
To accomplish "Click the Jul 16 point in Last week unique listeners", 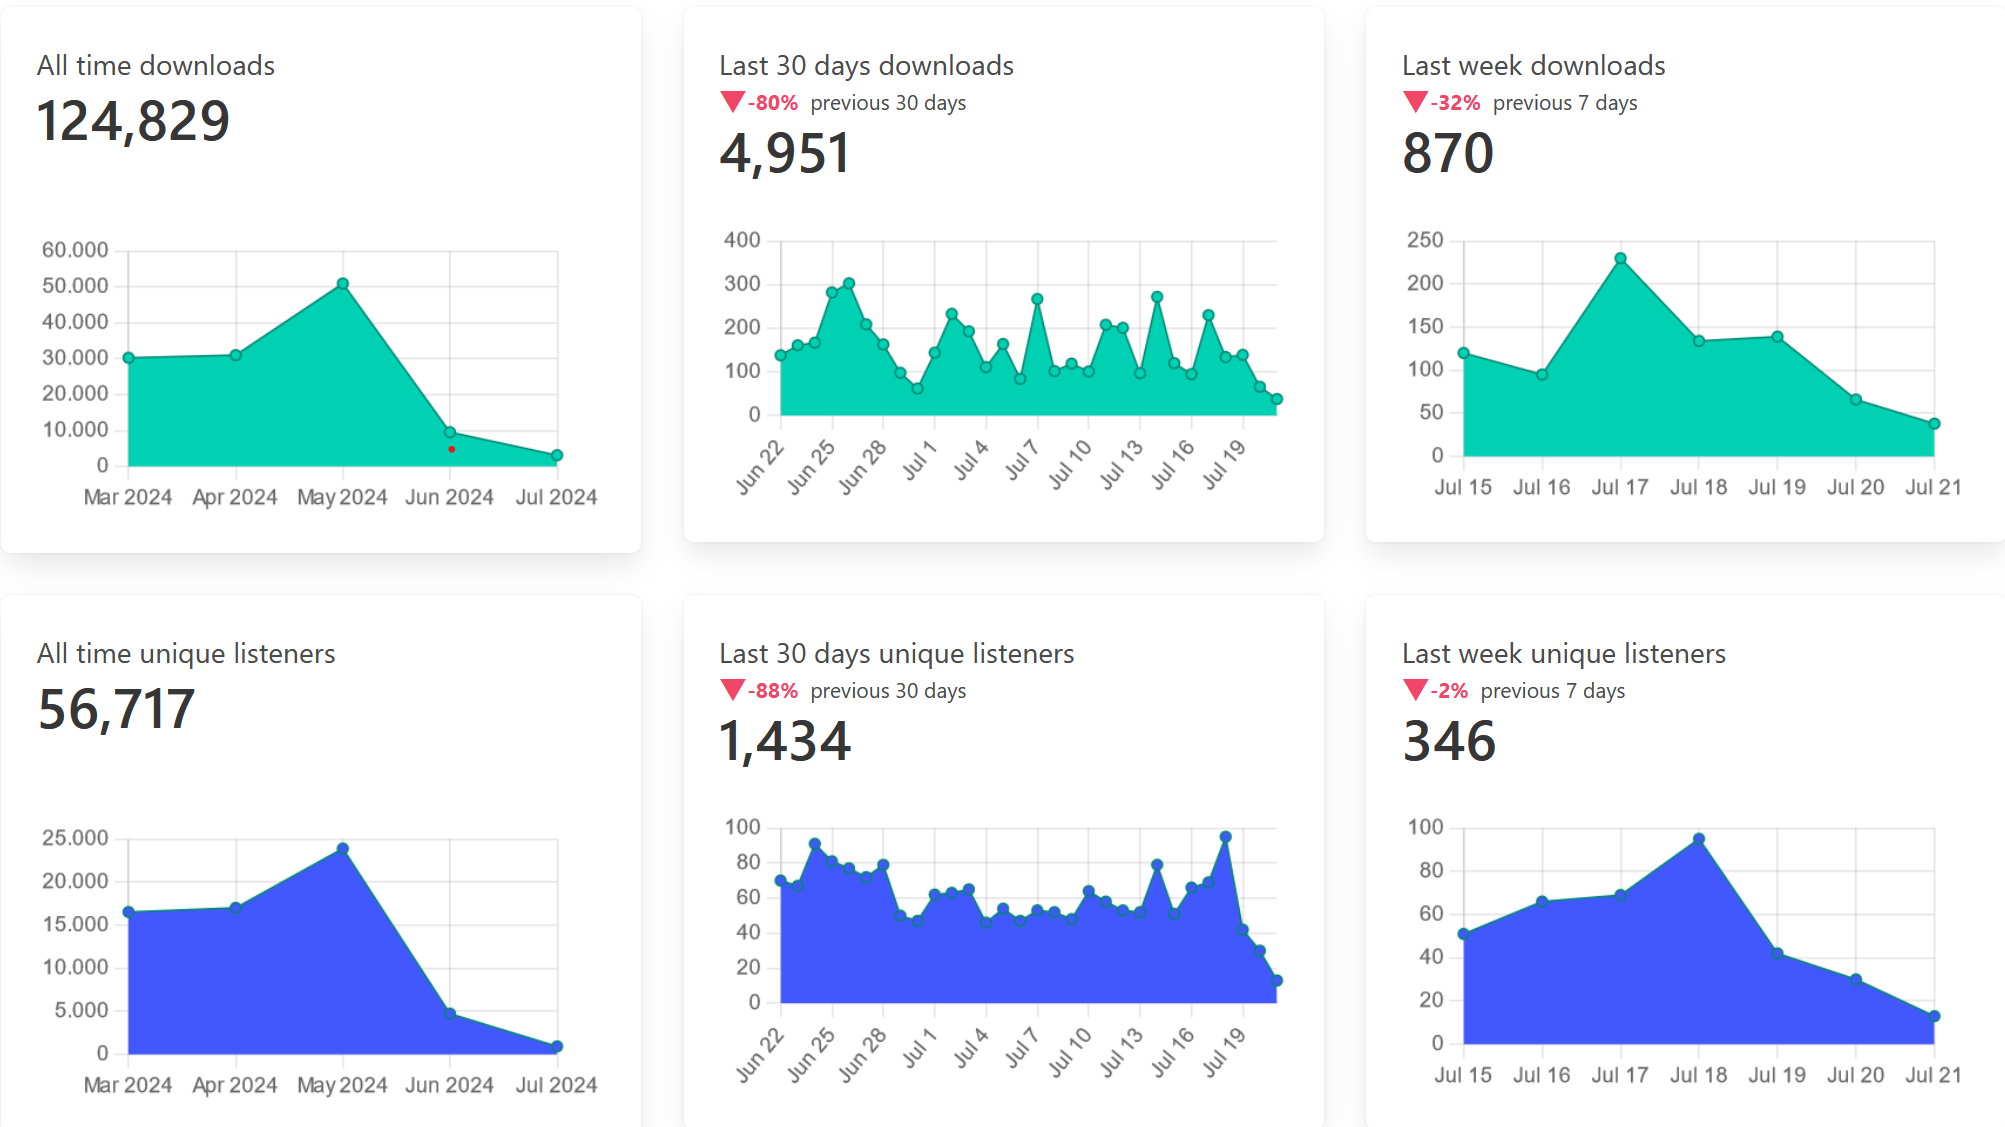I will pos(1542,901).
